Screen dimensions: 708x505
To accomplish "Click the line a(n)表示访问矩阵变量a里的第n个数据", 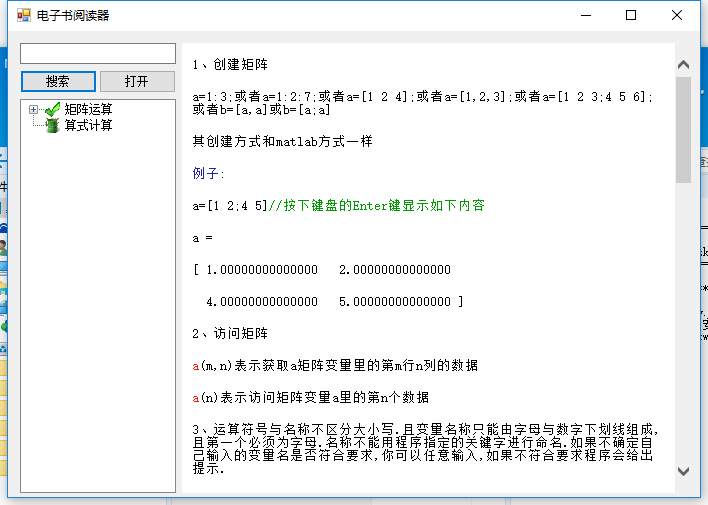I will (311, 398).
